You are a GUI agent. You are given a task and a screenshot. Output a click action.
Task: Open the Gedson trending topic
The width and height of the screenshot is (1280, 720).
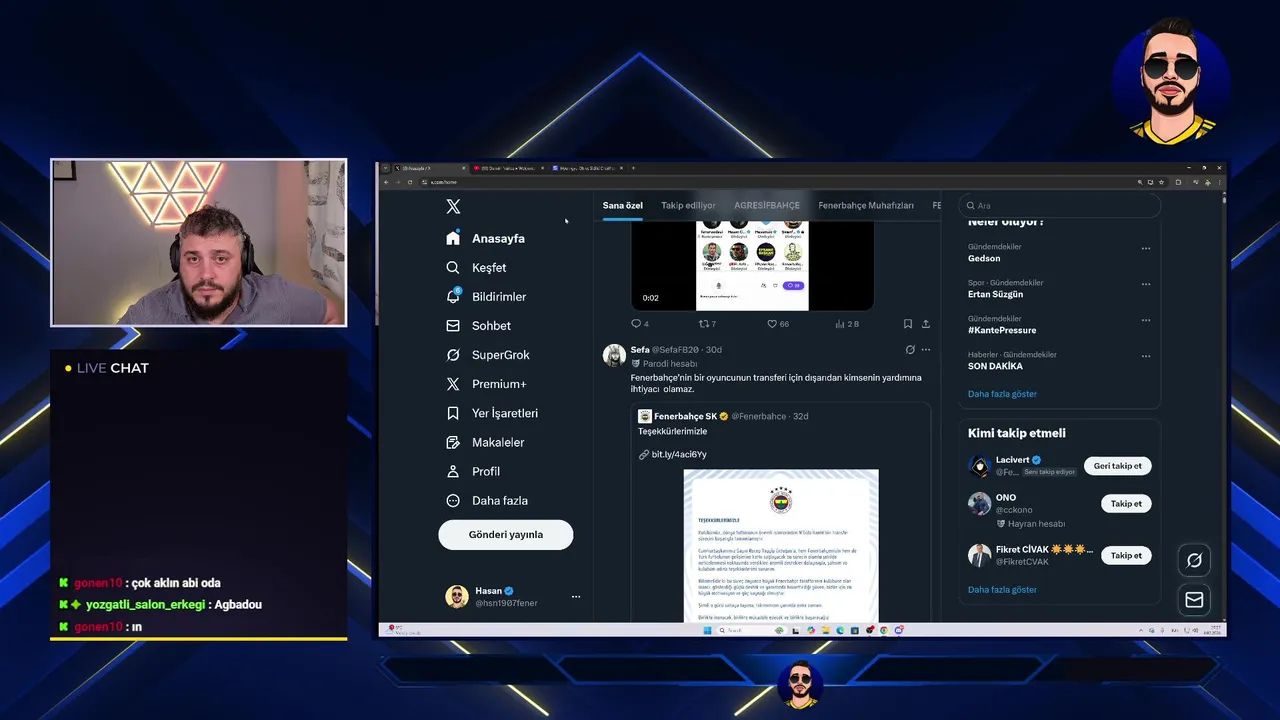pos(984,258)
